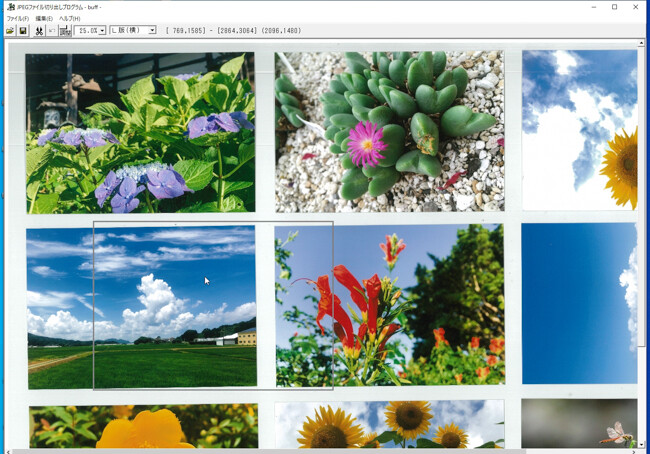Click the adjustment icon beside undo
The width and height of the screenshot is (650, 454).
(65, 31)
